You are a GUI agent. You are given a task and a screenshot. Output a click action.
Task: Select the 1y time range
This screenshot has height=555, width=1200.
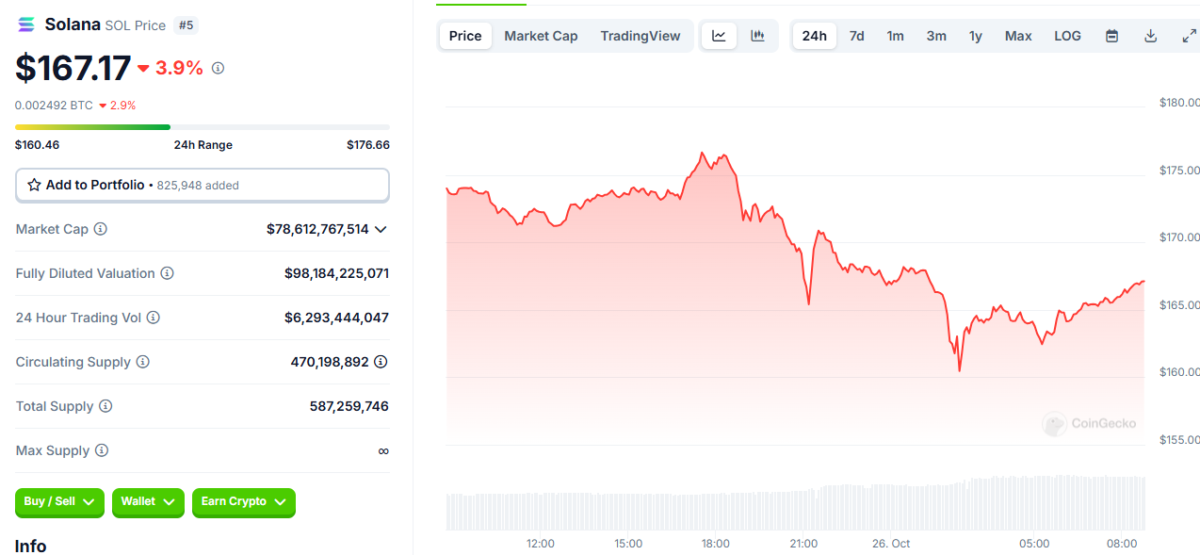(975, 36)
